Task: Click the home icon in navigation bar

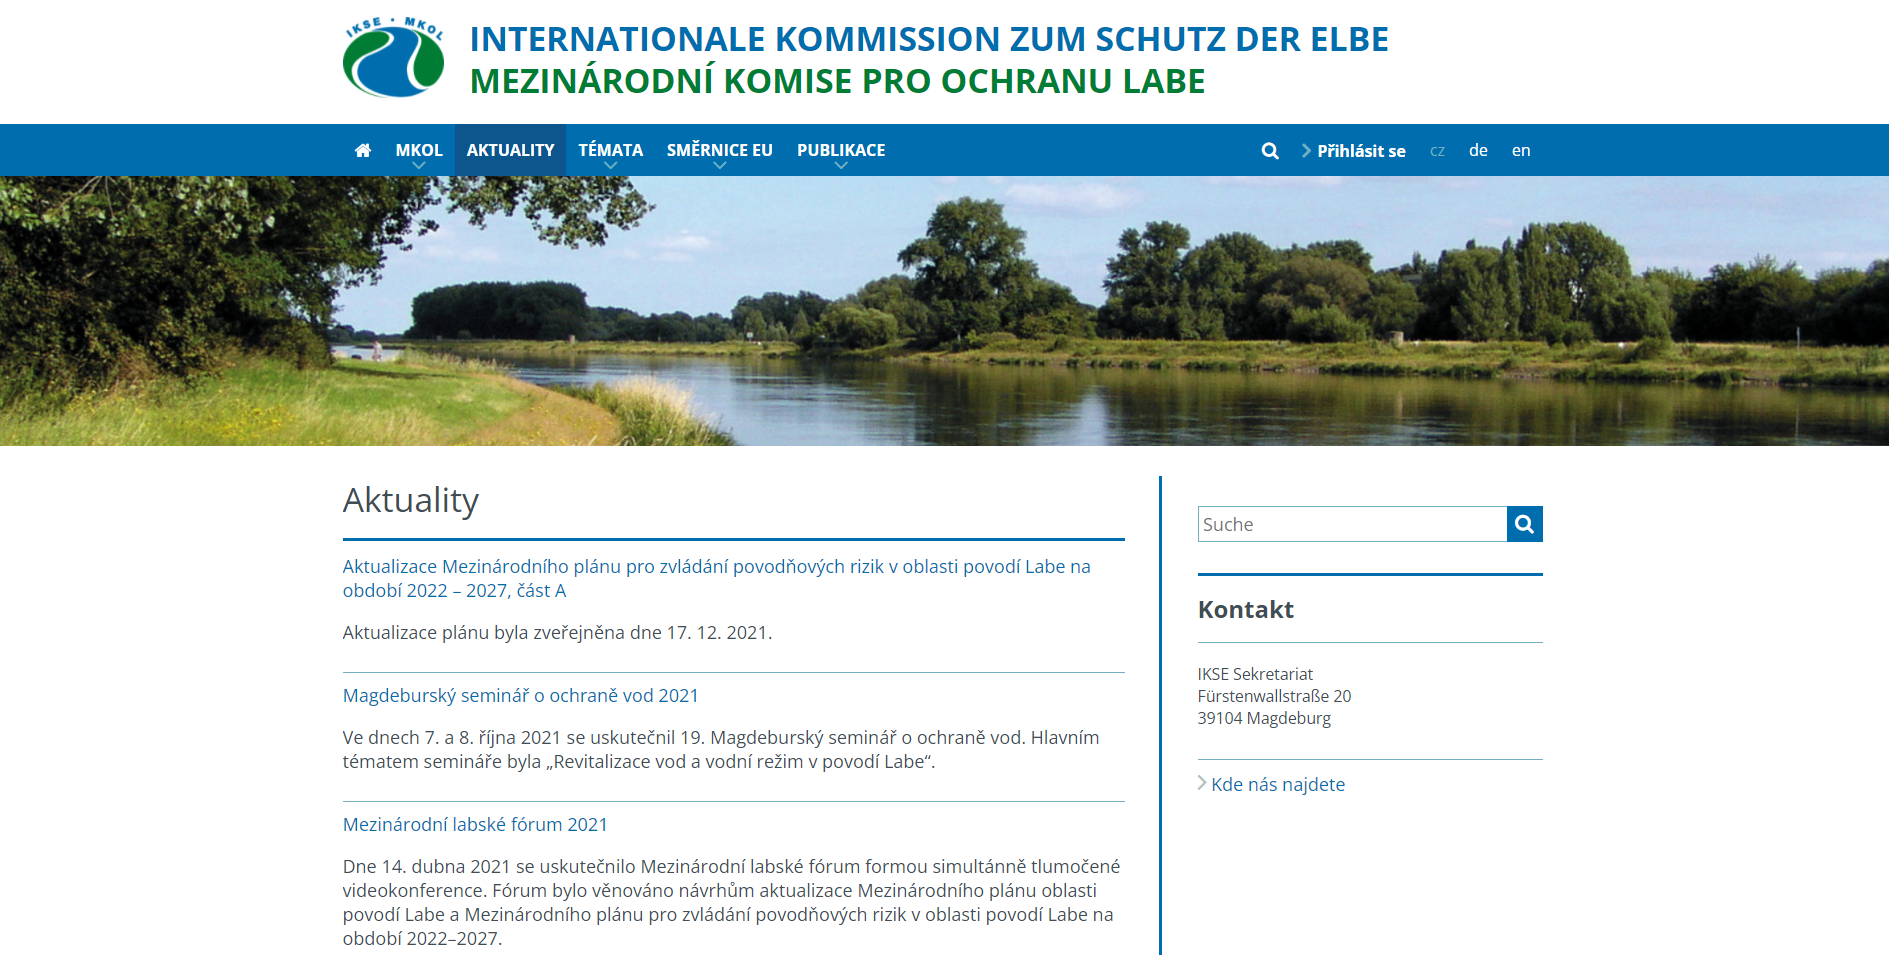Action: coord(363,150)
